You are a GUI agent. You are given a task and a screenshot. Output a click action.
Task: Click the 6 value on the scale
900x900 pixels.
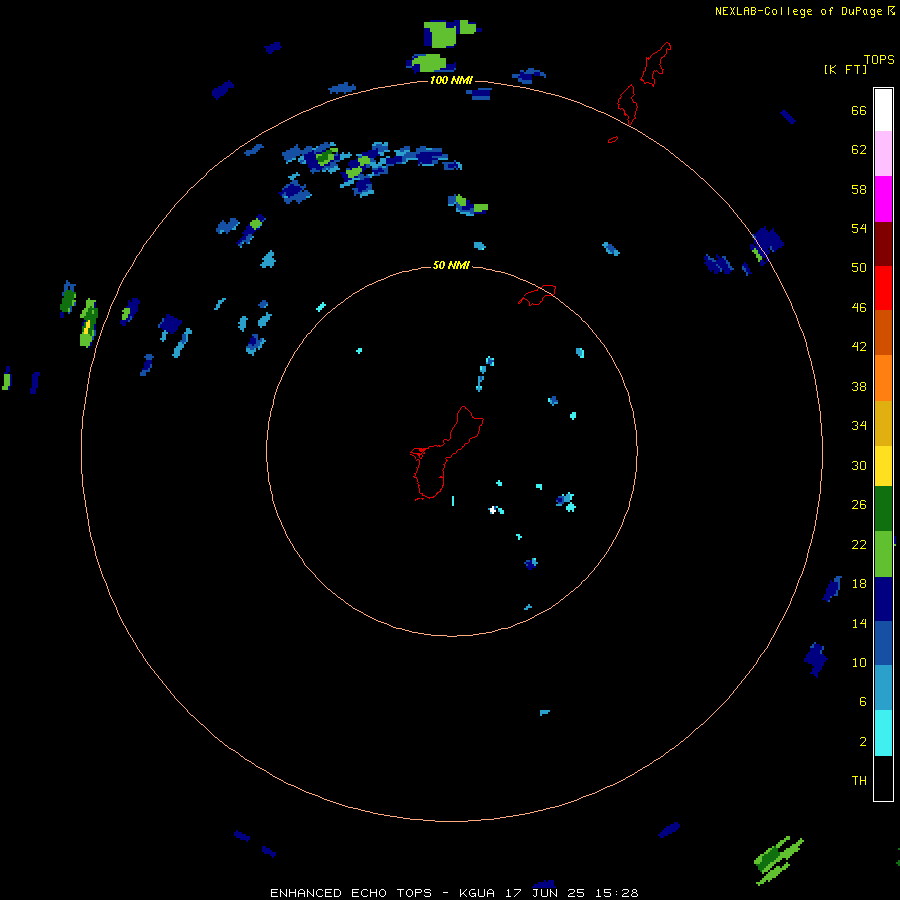click(x=862, y=702)
